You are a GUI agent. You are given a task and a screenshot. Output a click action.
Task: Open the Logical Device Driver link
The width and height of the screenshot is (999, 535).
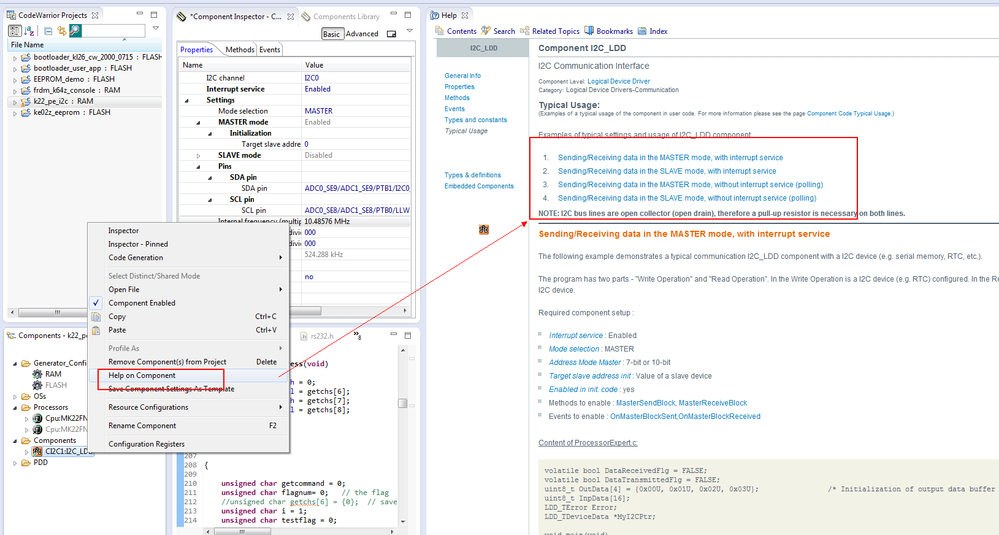619,82
